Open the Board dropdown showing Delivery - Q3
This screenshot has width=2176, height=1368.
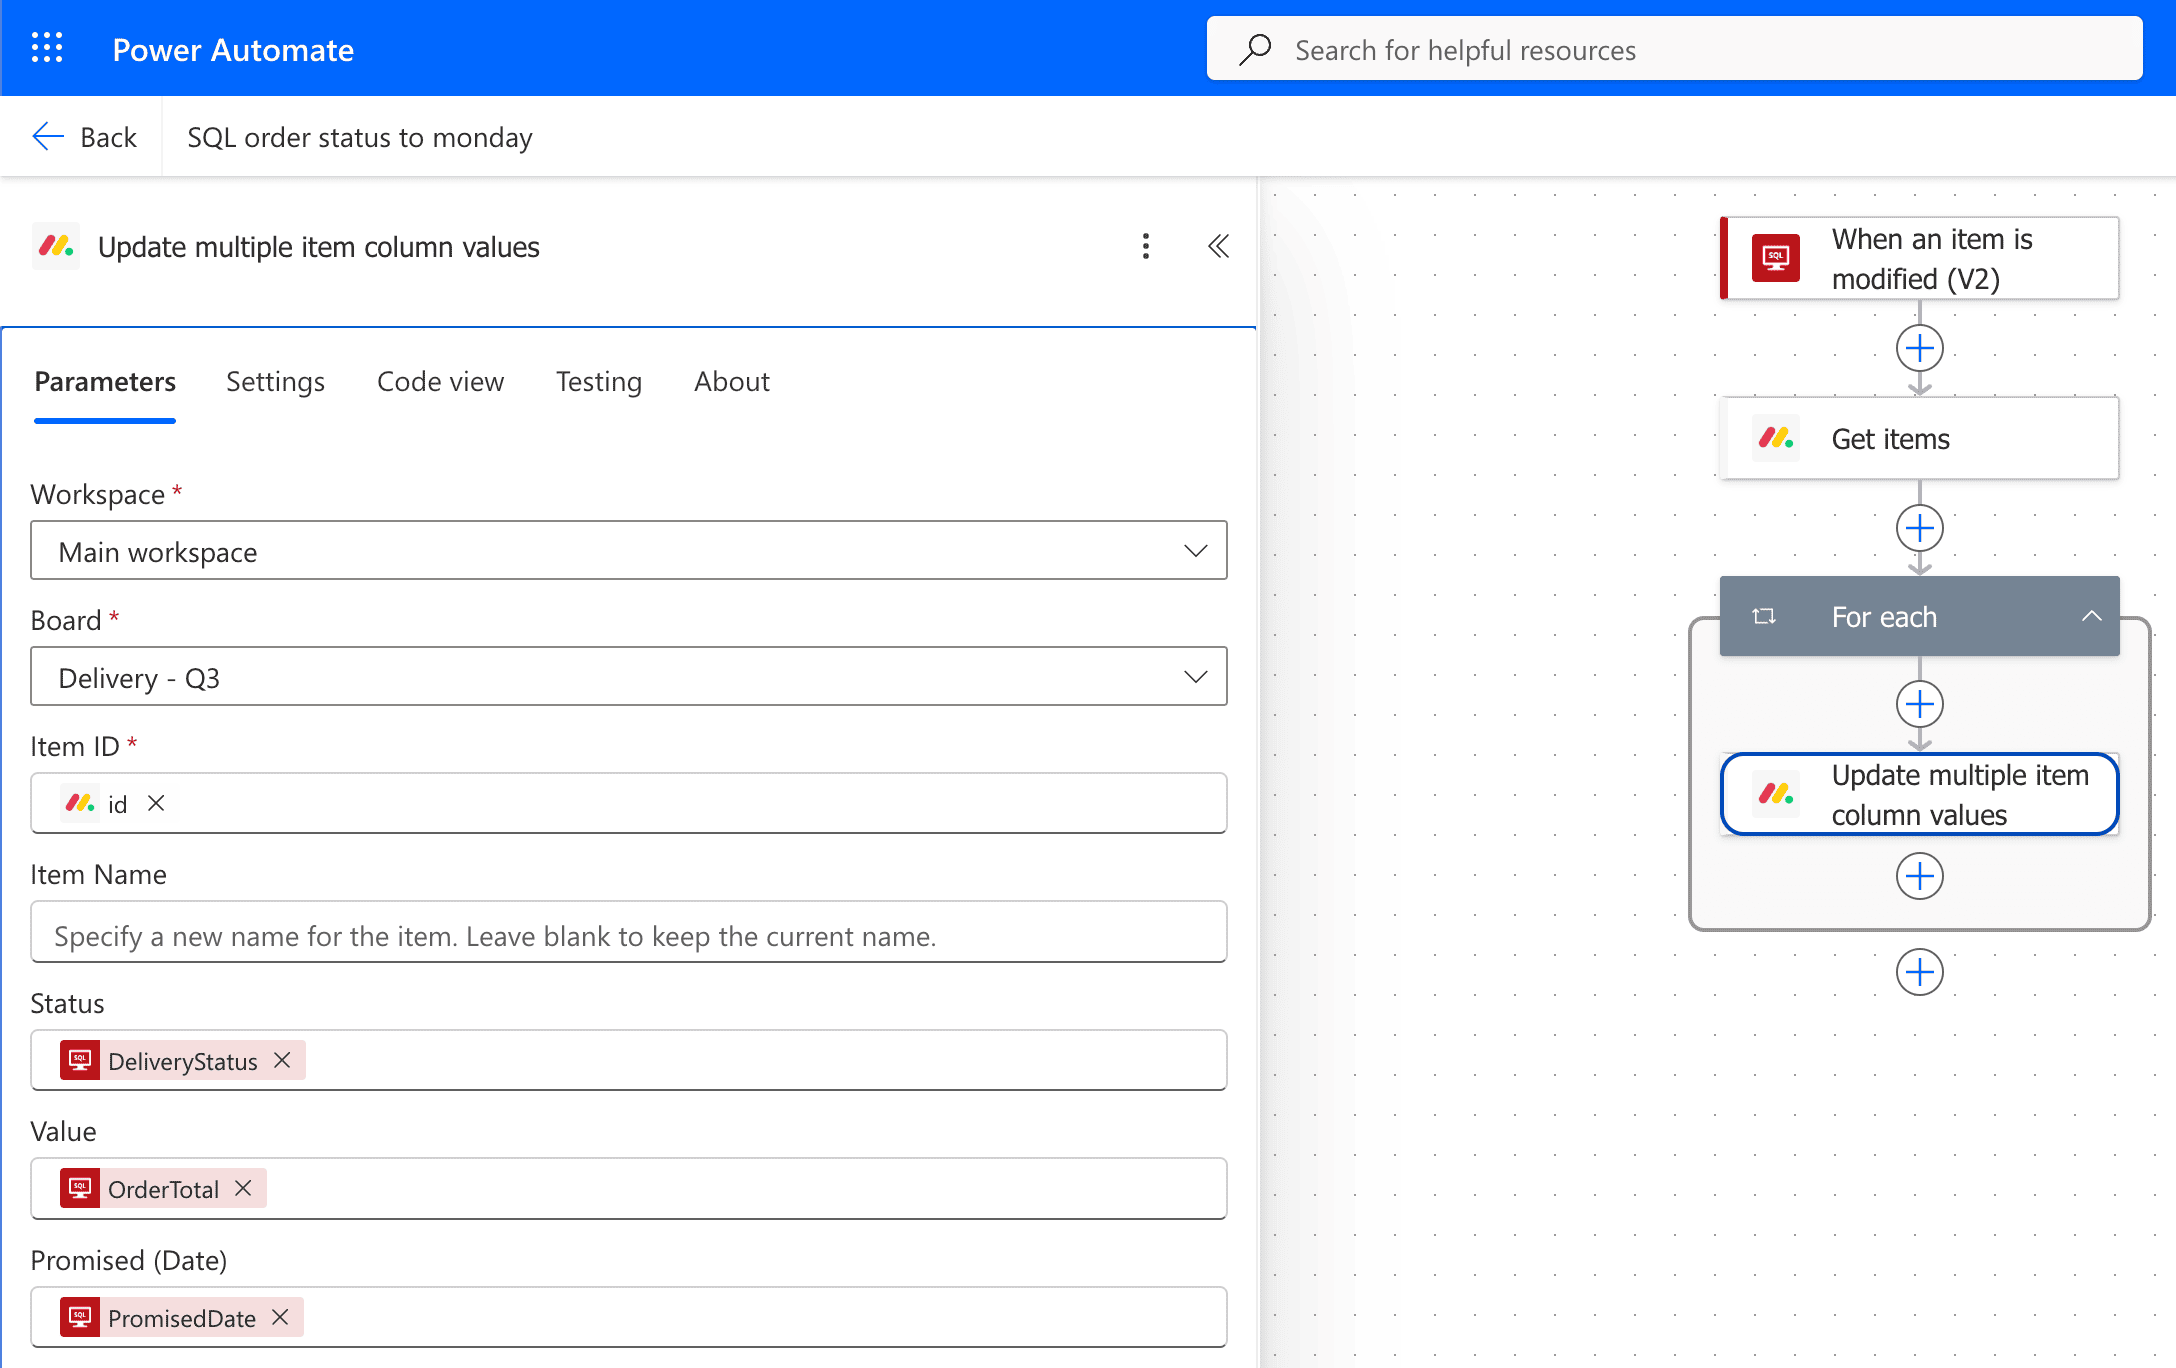629,676
